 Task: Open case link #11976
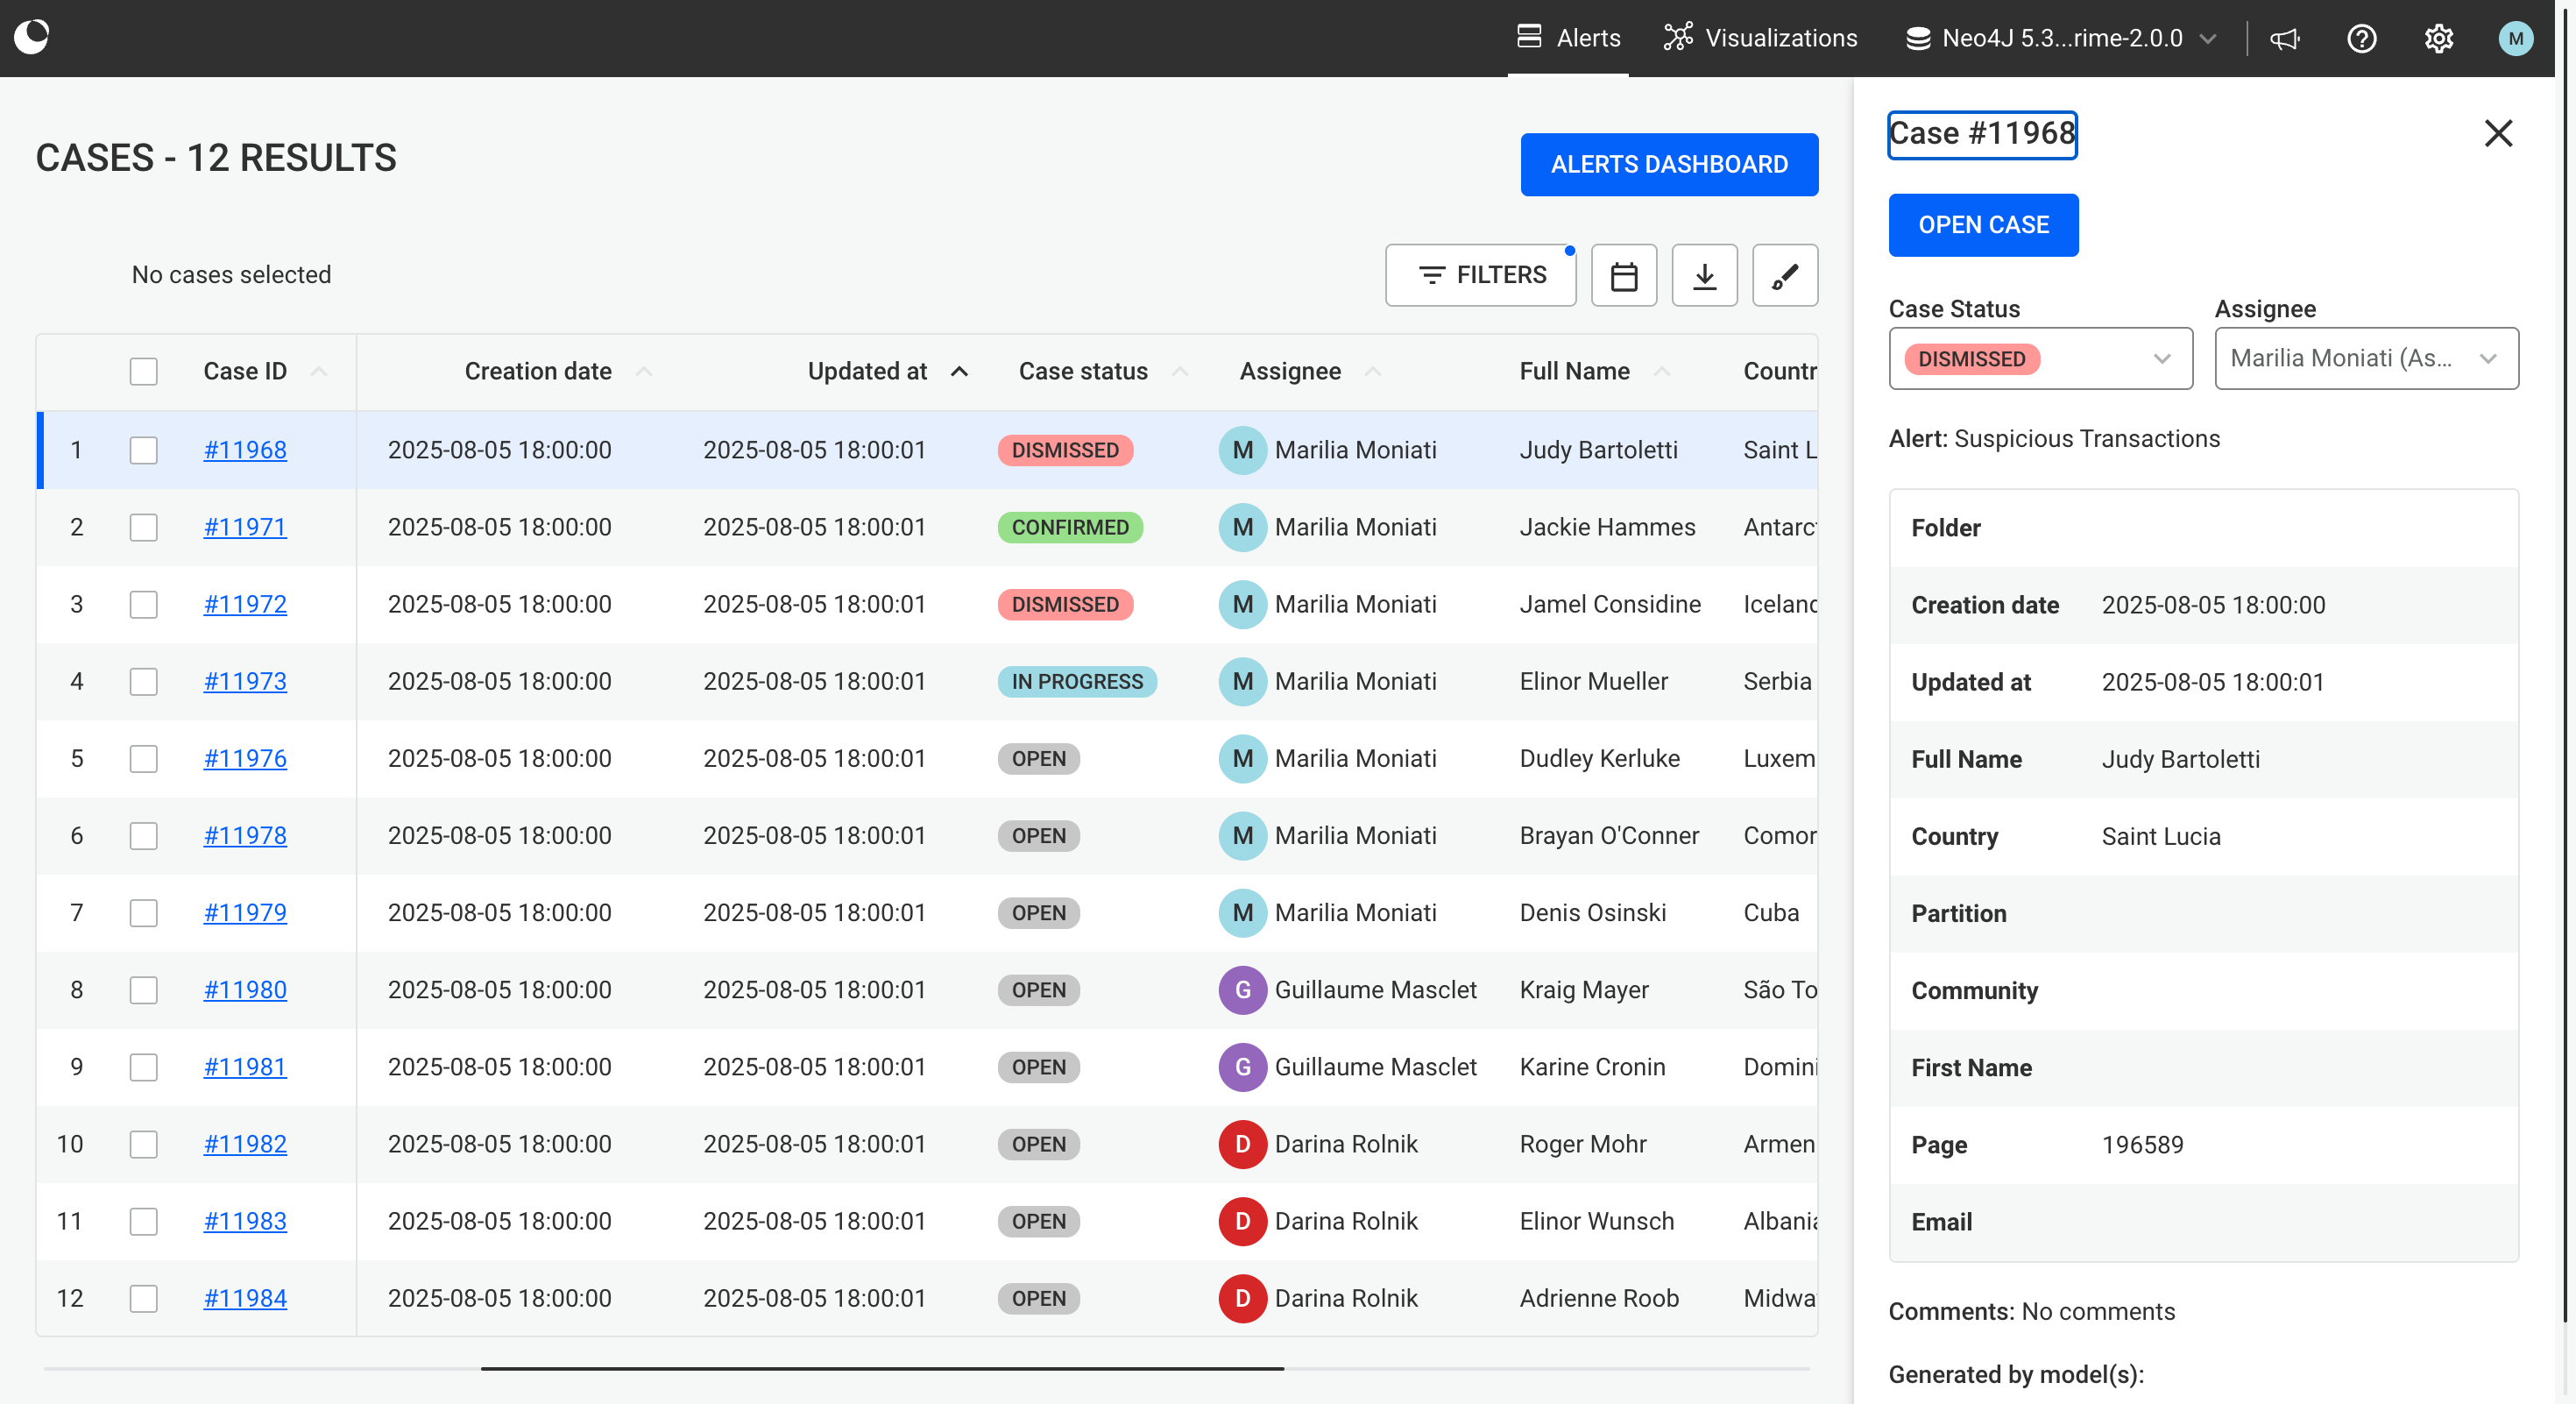pos(245,758)
